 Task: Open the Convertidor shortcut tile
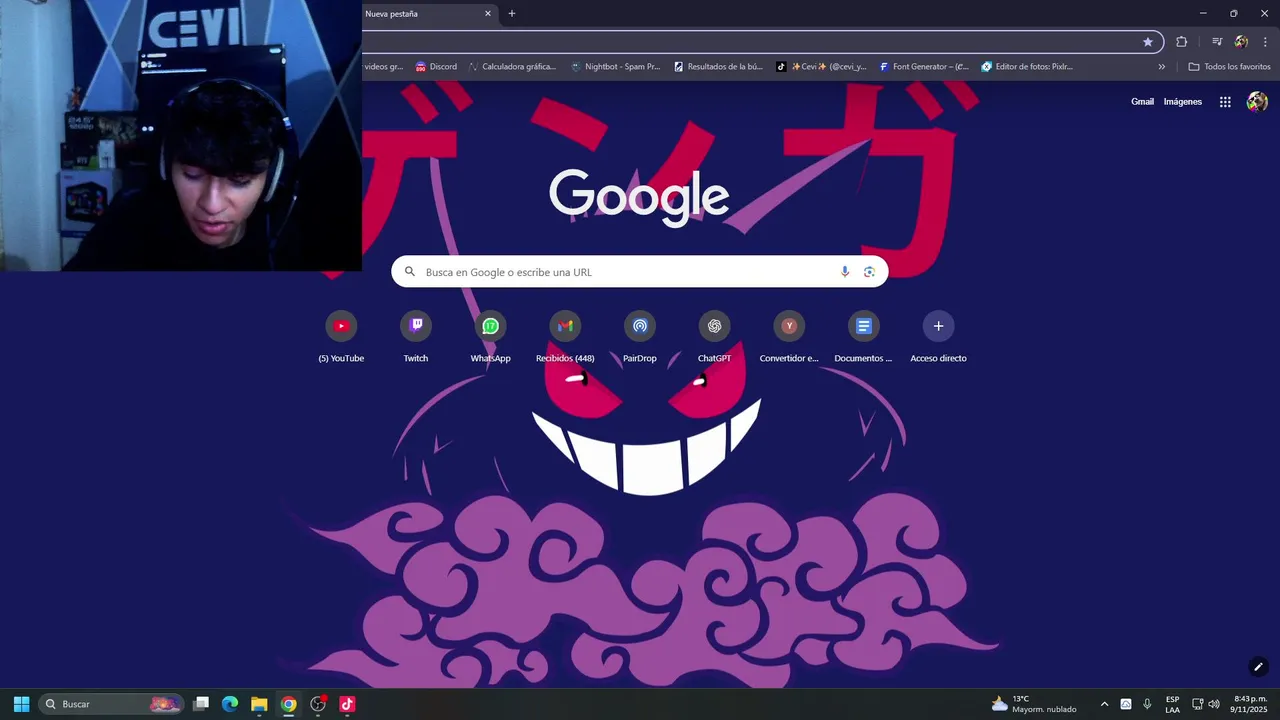[x=789, y=326]
